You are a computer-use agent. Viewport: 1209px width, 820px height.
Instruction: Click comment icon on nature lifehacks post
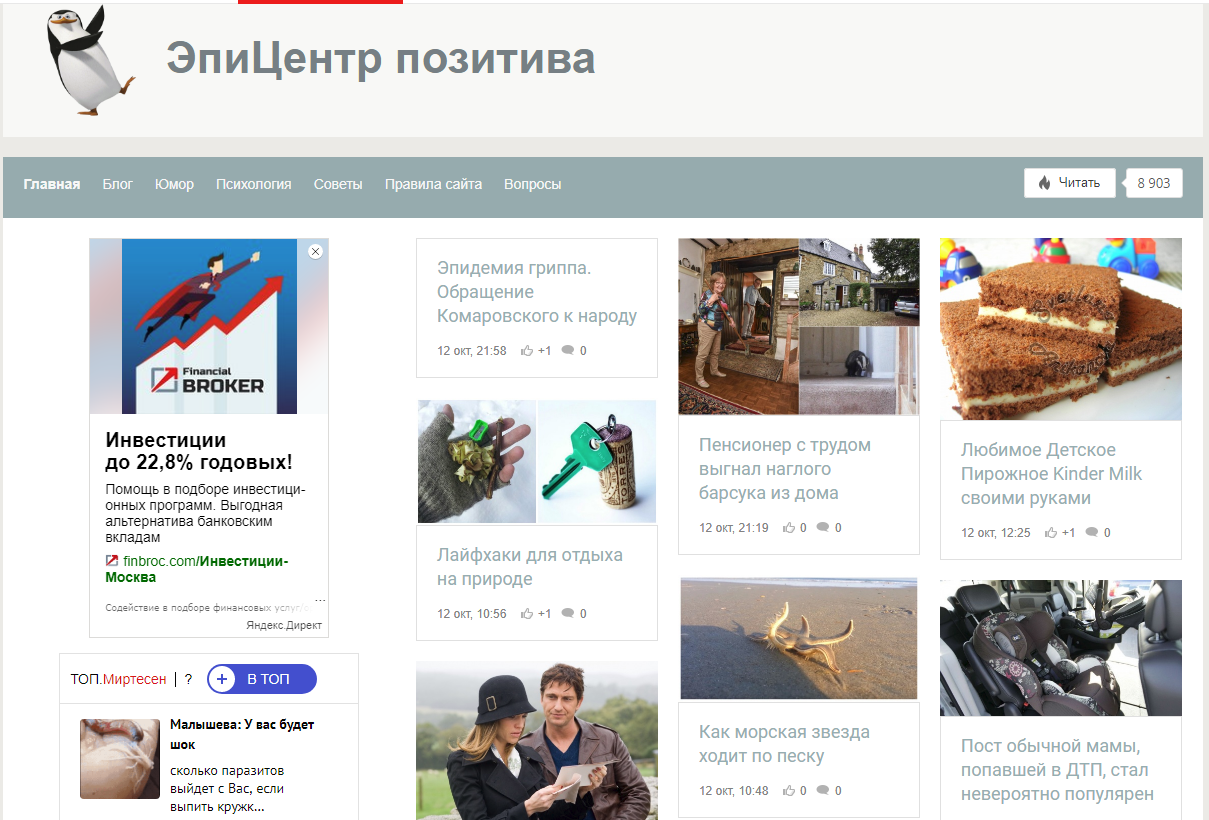click(568, 614)
